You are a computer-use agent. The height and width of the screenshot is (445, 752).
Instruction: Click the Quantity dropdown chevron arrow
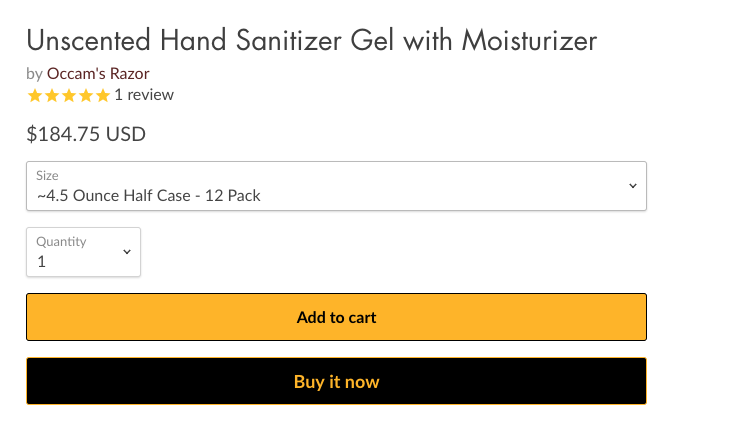pyautogui.click(x=127, y=252)
